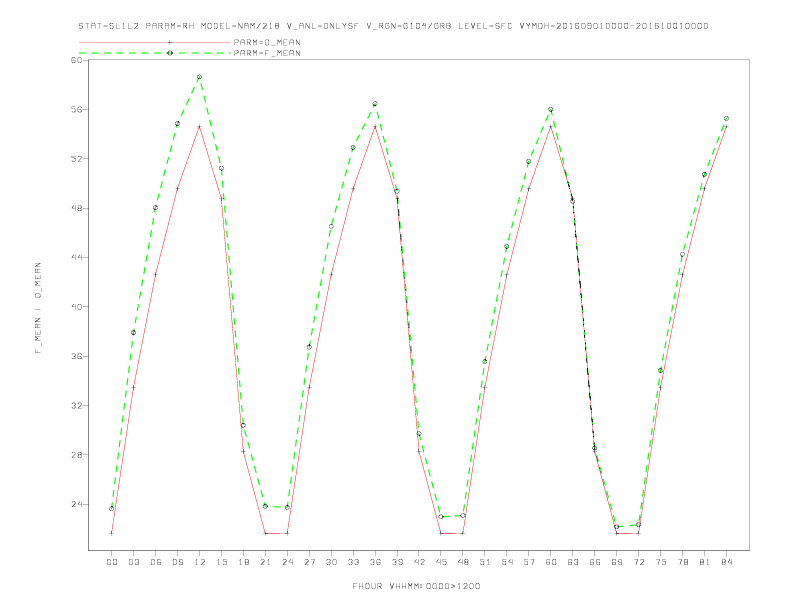
Task: Click y-axis tick label 40
Action: [x=77, y=307]
